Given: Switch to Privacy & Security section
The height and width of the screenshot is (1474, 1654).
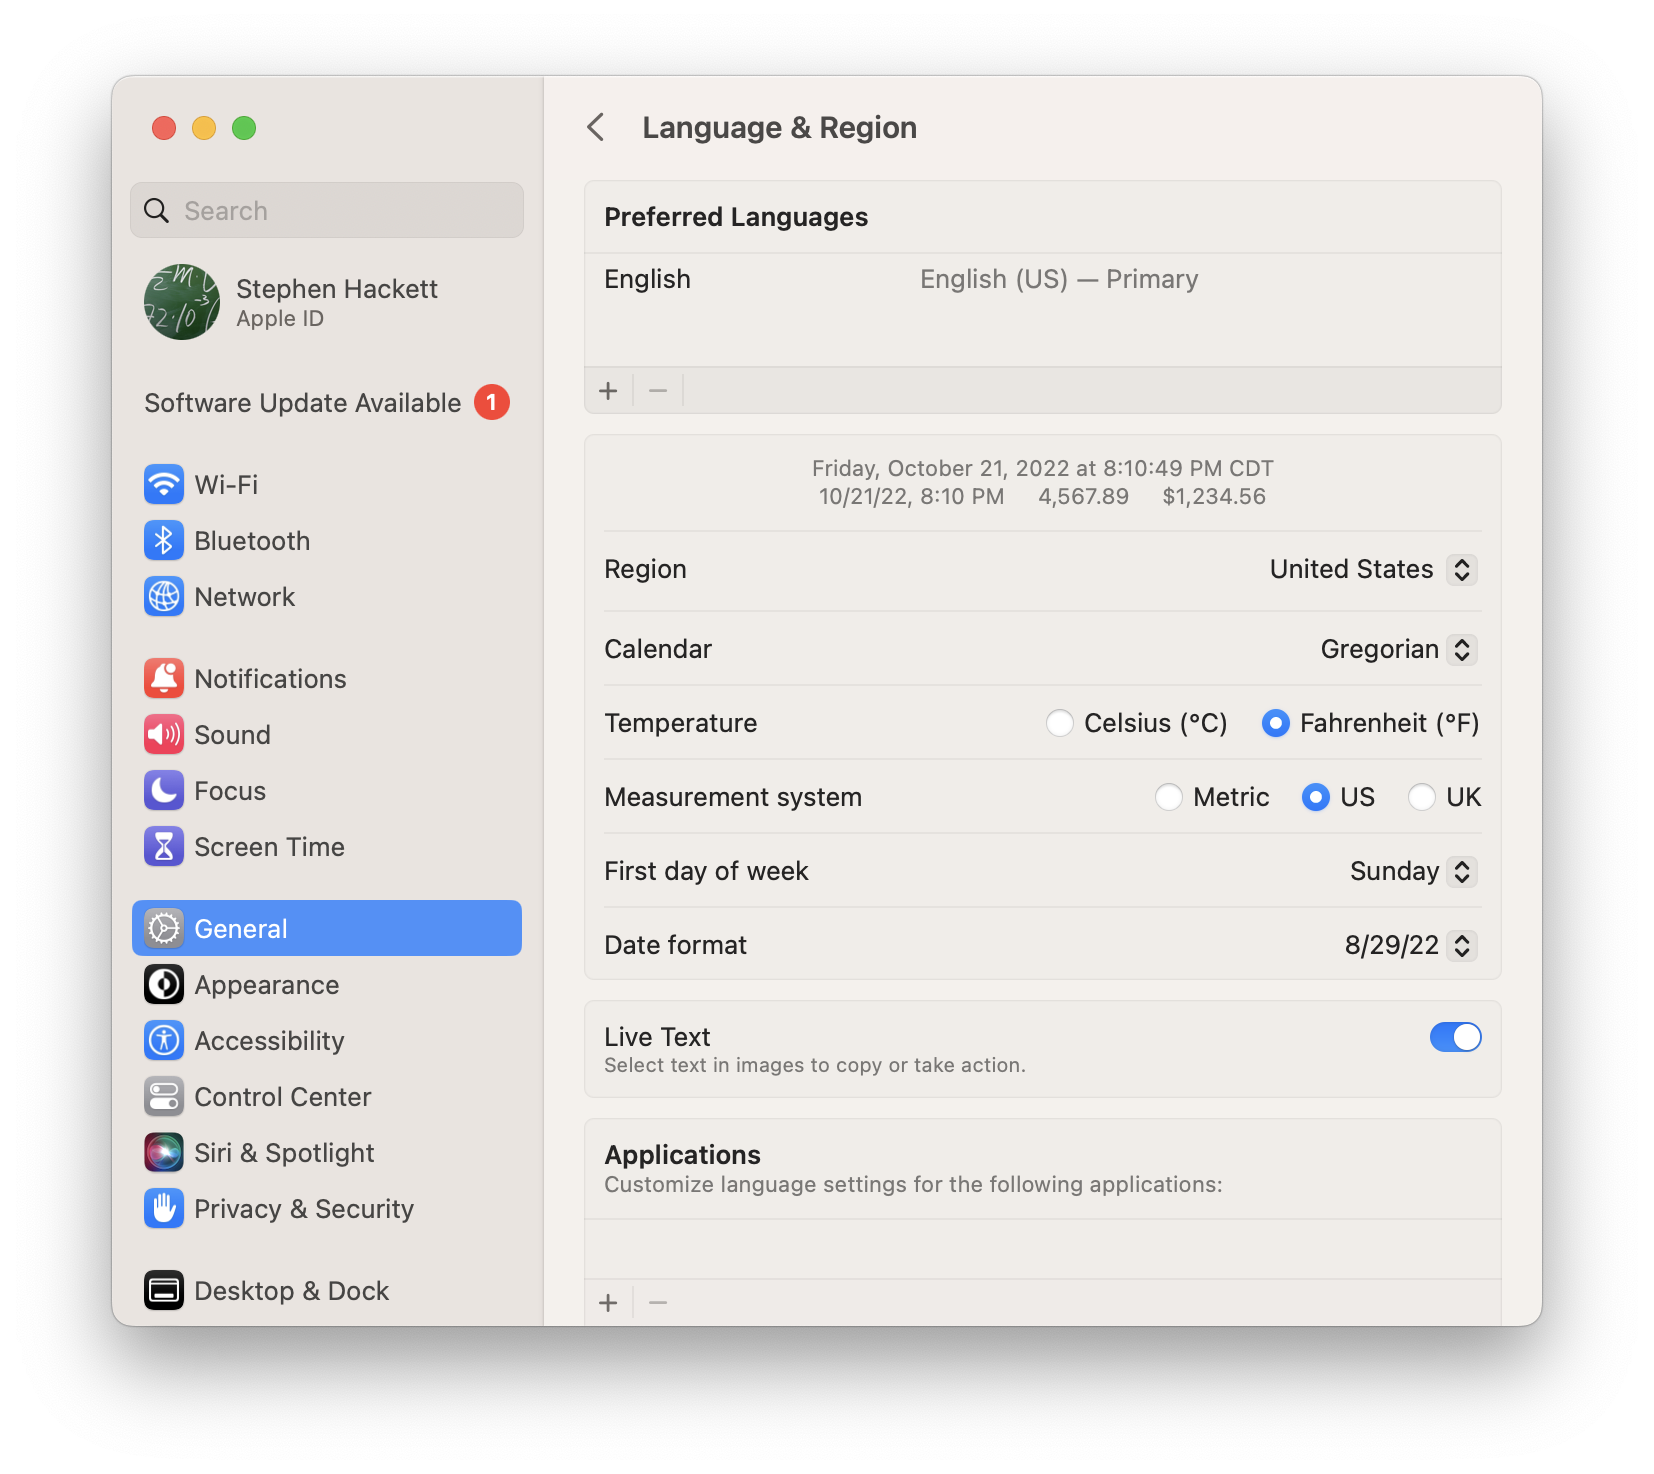Looking at the screenshot, I should pyautogui.click(x=303, y=1209).
